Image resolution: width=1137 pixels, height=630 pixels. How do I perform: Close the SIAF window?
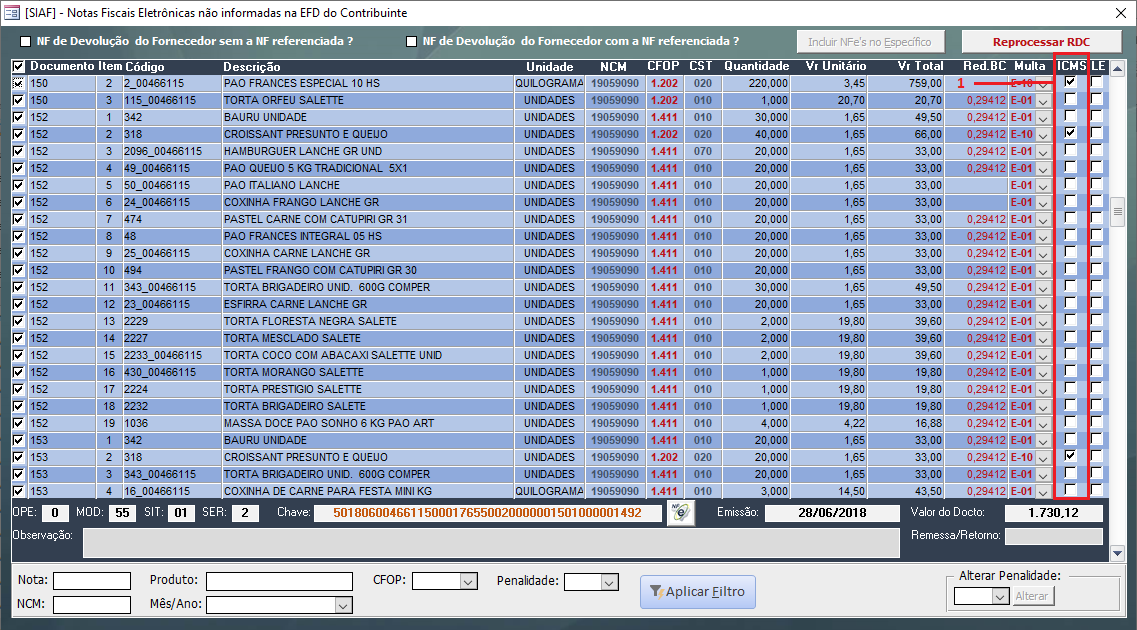1118,12
